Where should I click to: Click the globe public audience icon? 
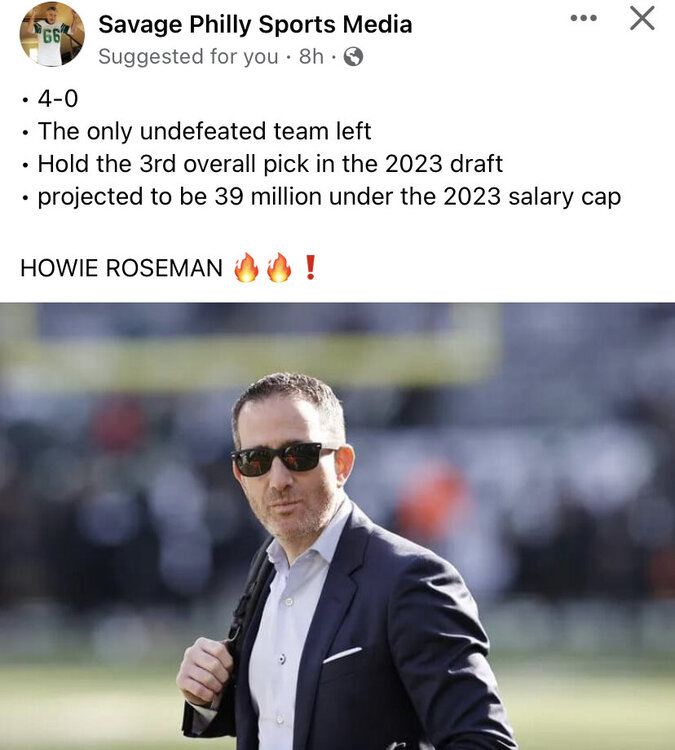pos(353,57)
